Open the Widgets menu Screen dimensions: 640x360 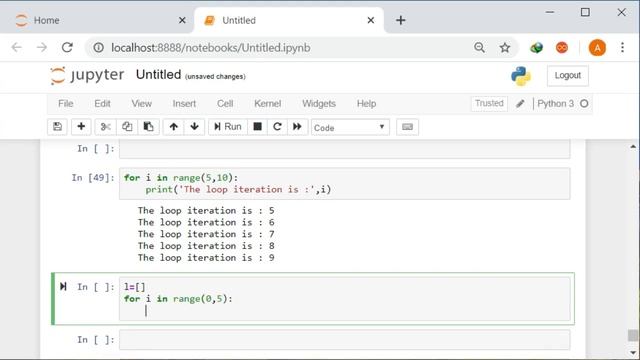pos(319,104)
